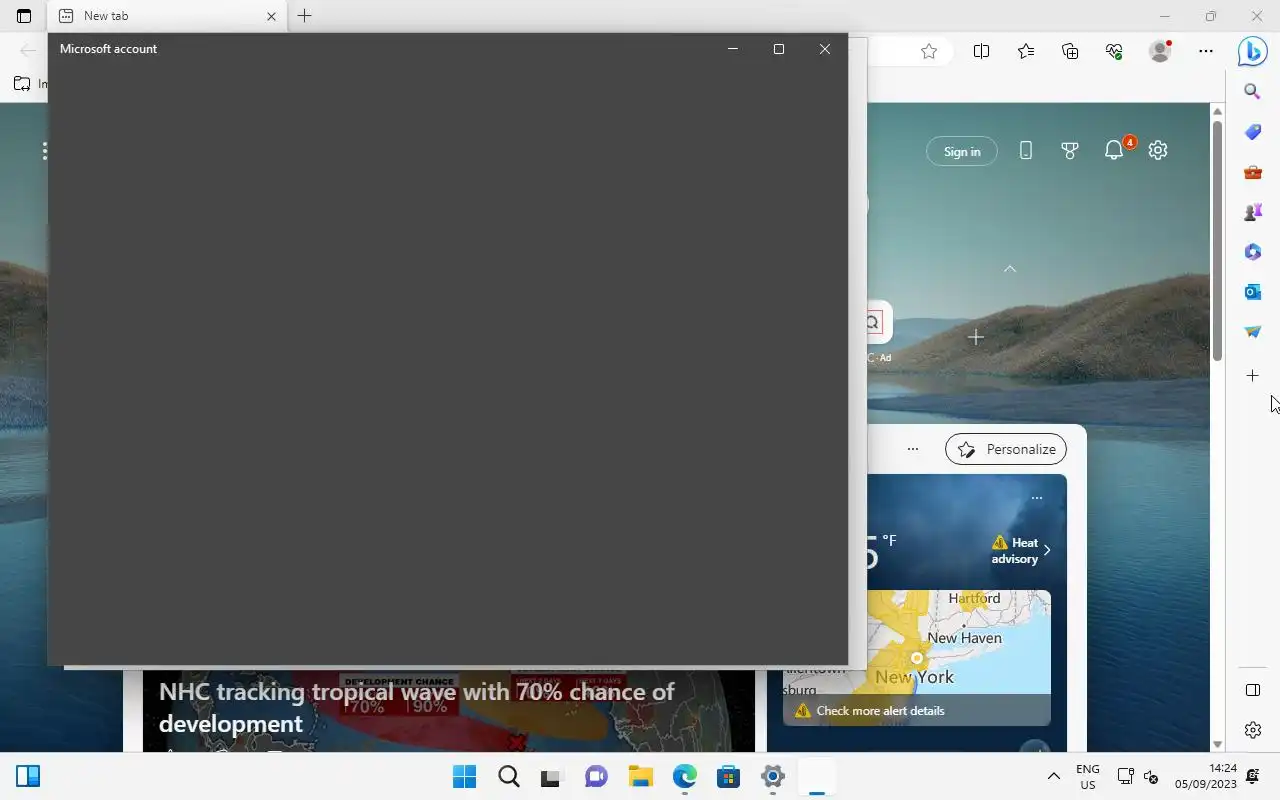Open Windows Widgets in taskbar
This screenshot has width=1280, height=800.
pos(28,776)
